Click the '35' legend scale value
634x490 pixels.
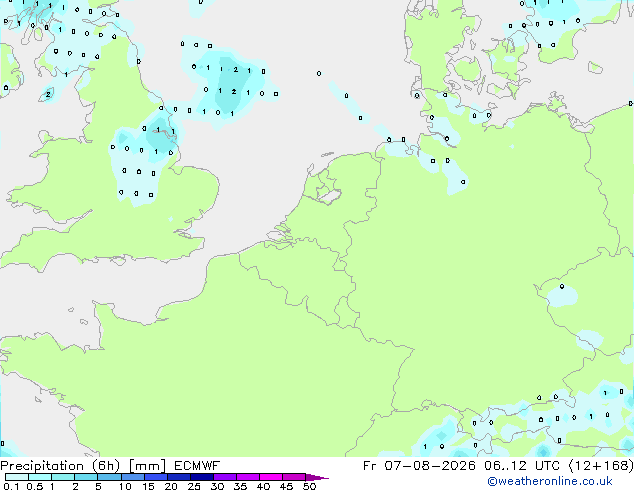[240, 486]
